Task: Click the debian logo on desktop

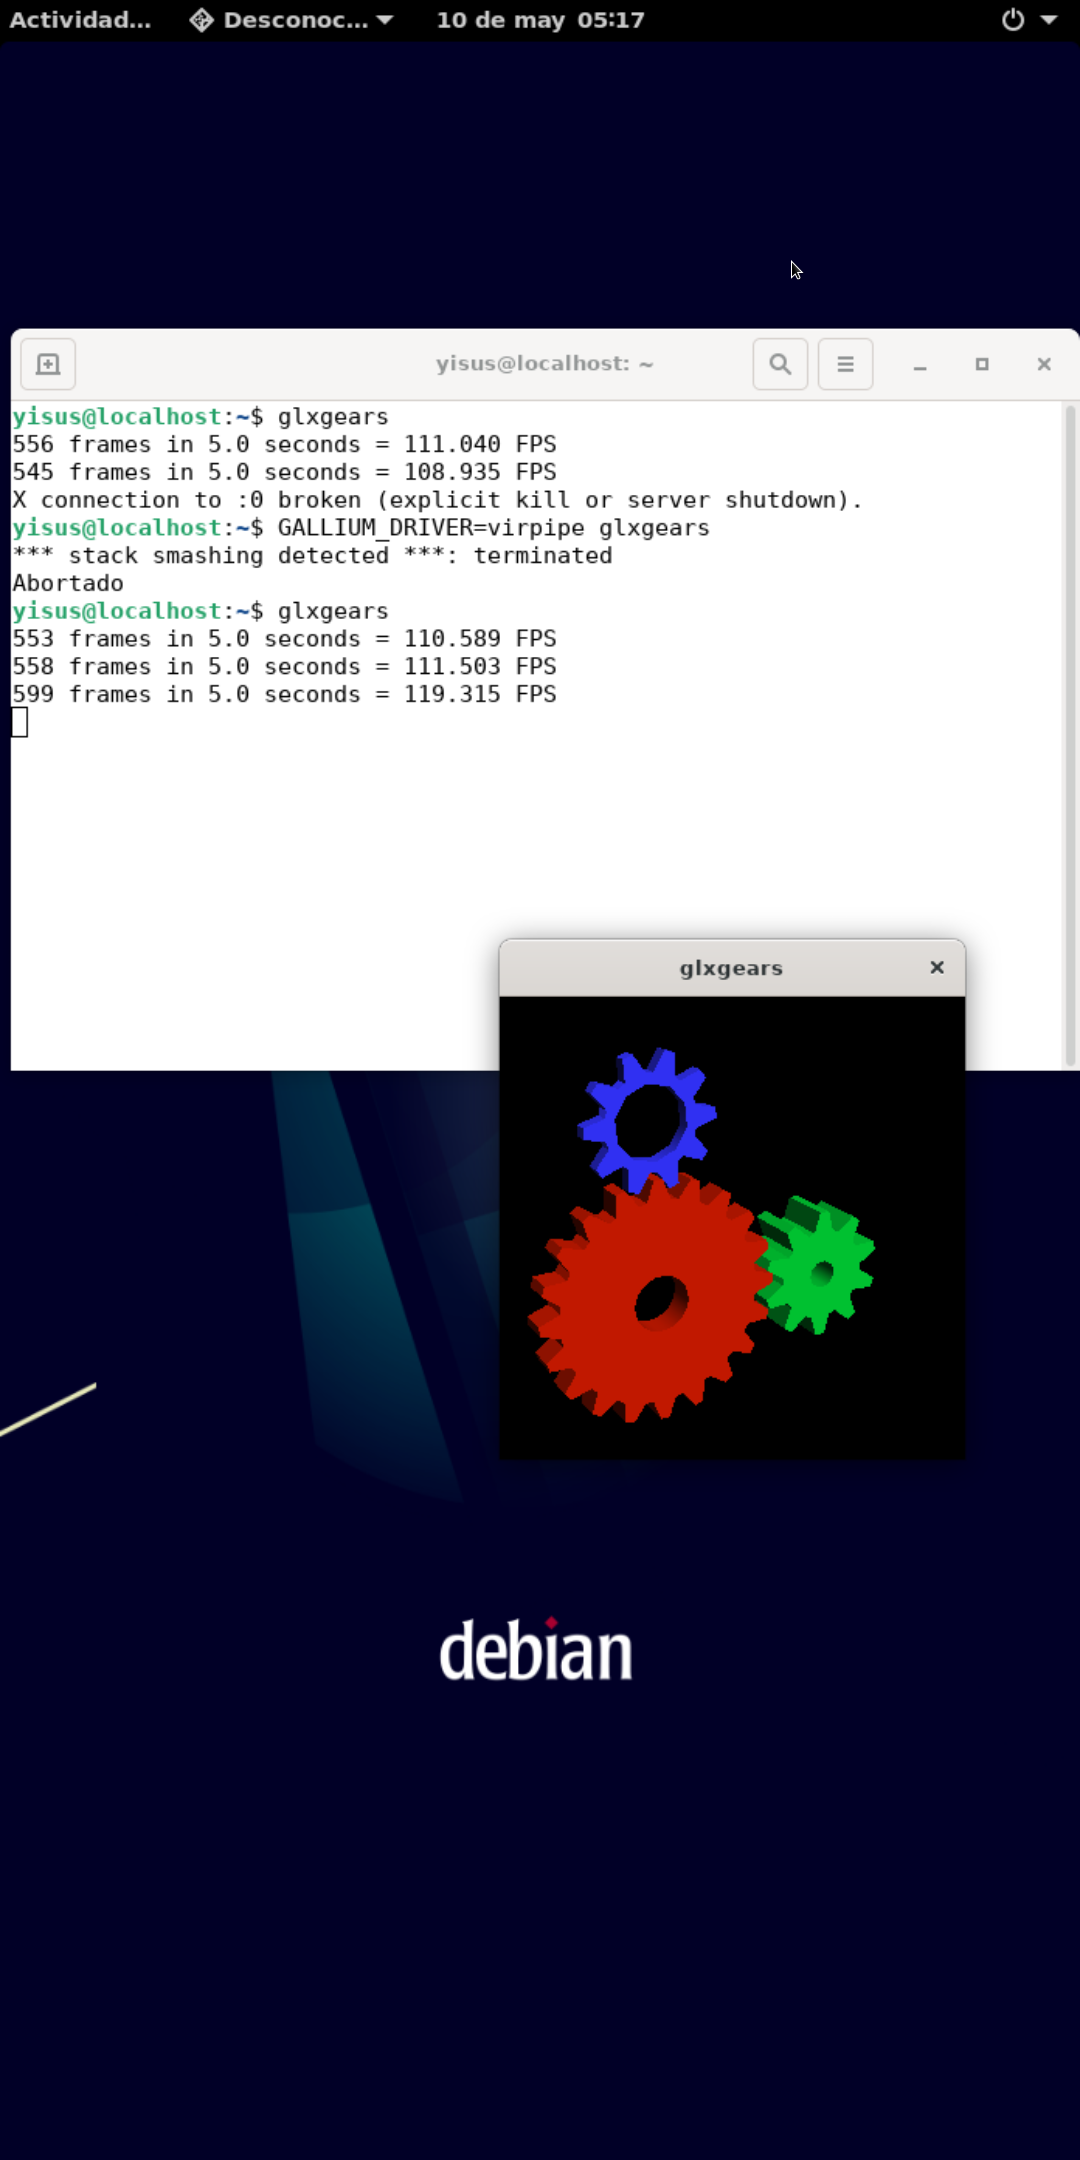Action: click(536, 1650)
